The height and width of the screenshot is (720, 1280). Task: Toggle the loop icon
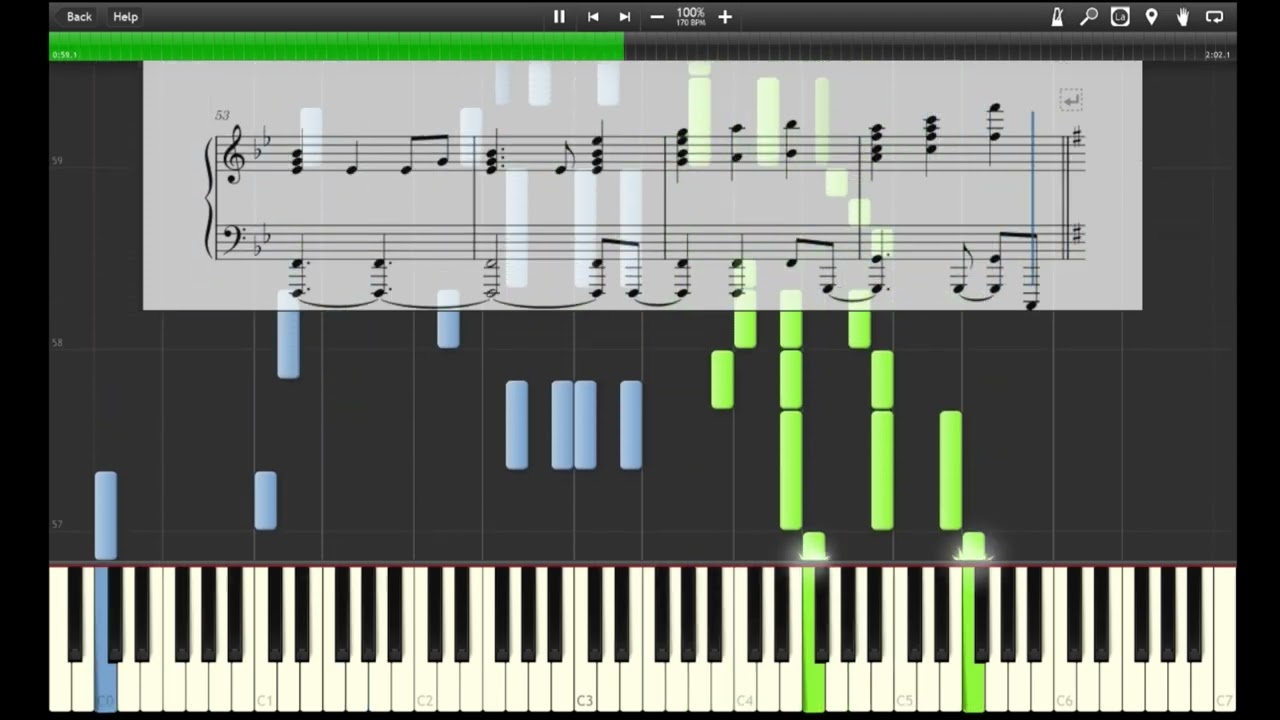click(x=1215, y=17)
